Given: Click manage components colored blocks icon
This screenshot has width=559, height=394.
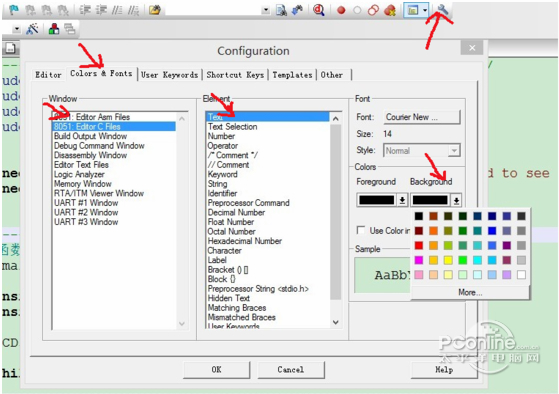Looking at the screenshot, I should point(54,29).
